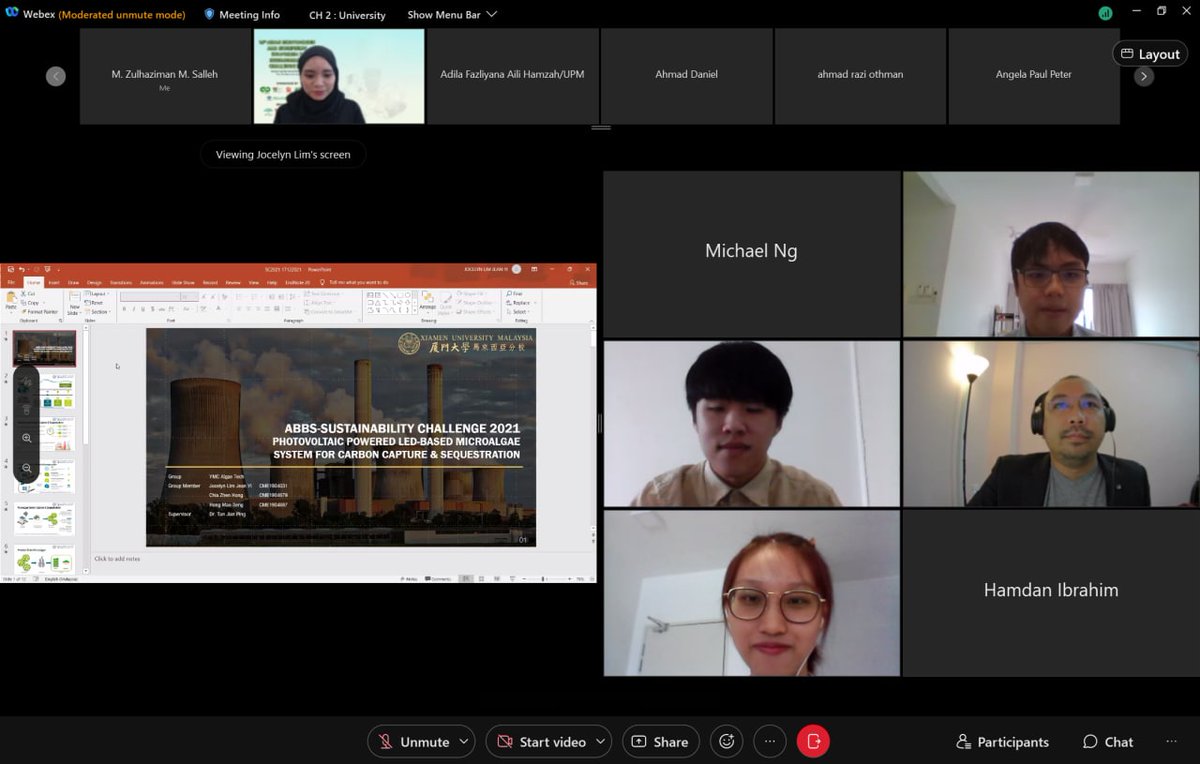Click Viewing Jocelyn Lim's screen label
Image resolution: width=1200 pixels, height=764 pixels.
(283, 155)
